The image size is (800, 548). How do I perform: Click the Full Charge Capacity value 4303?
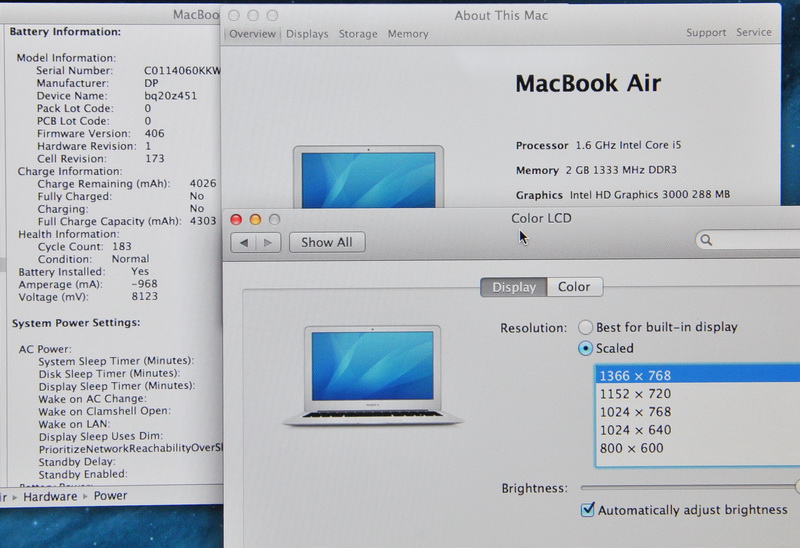[203, 221]
